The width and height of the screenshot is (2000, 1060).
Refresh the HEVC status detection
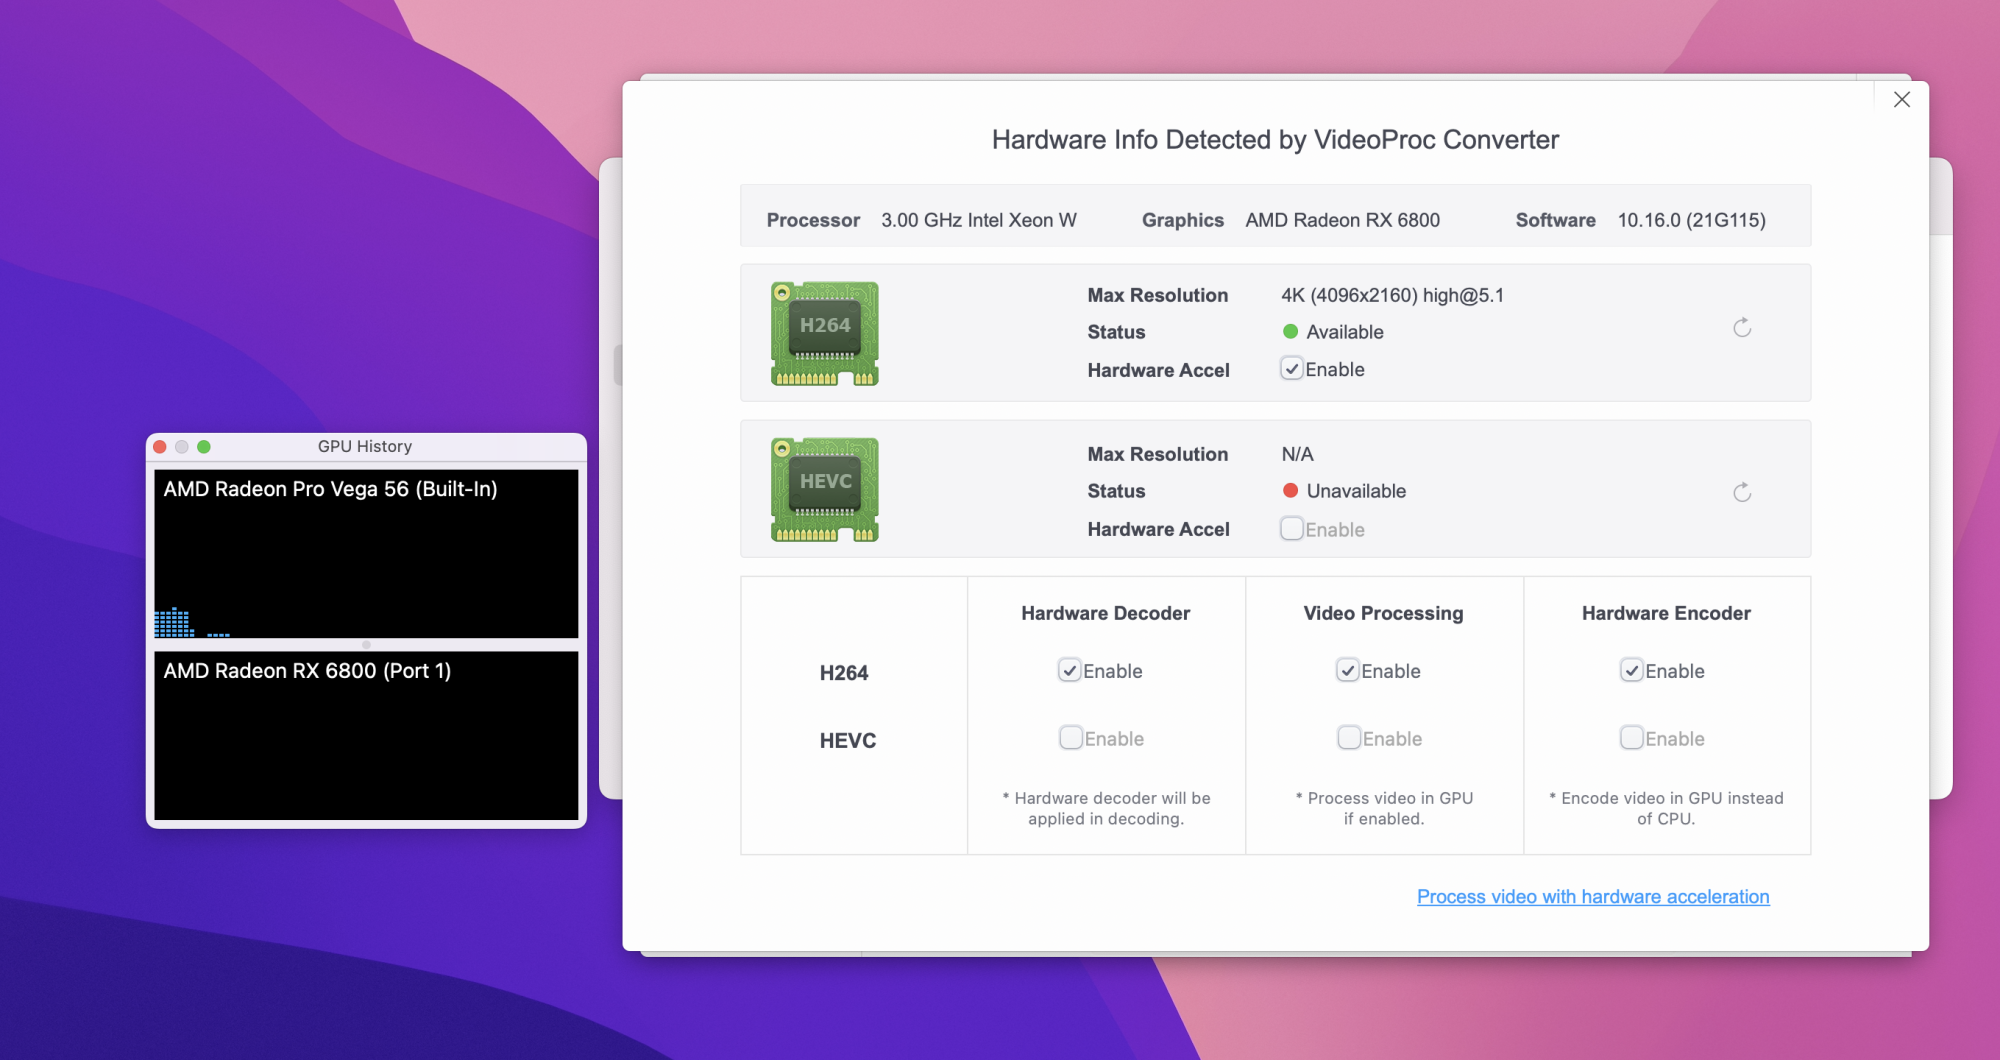[x=1742, y=492]
